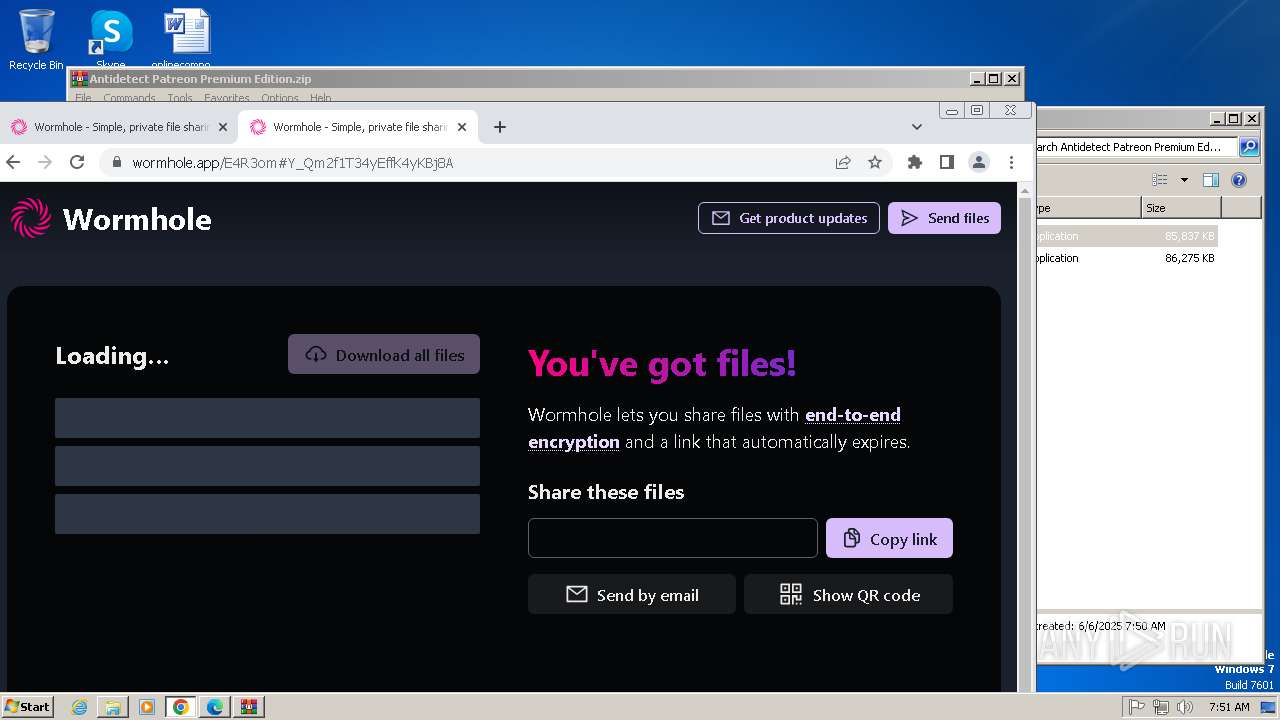The image size is (1280, 720).
Task: Sort by the Type column header
Action: [1089, 208]
